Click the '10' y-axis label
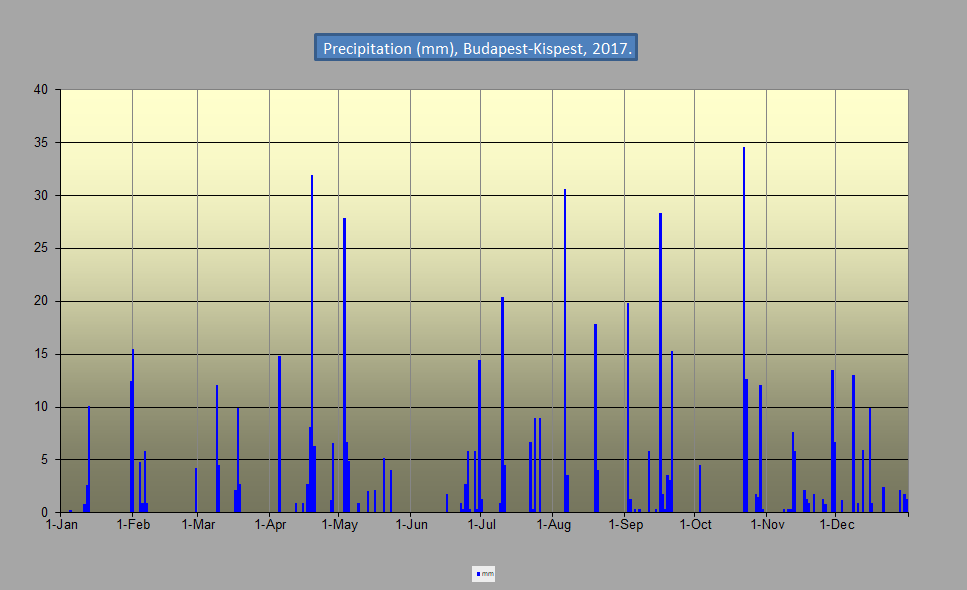 pos(41,407)
